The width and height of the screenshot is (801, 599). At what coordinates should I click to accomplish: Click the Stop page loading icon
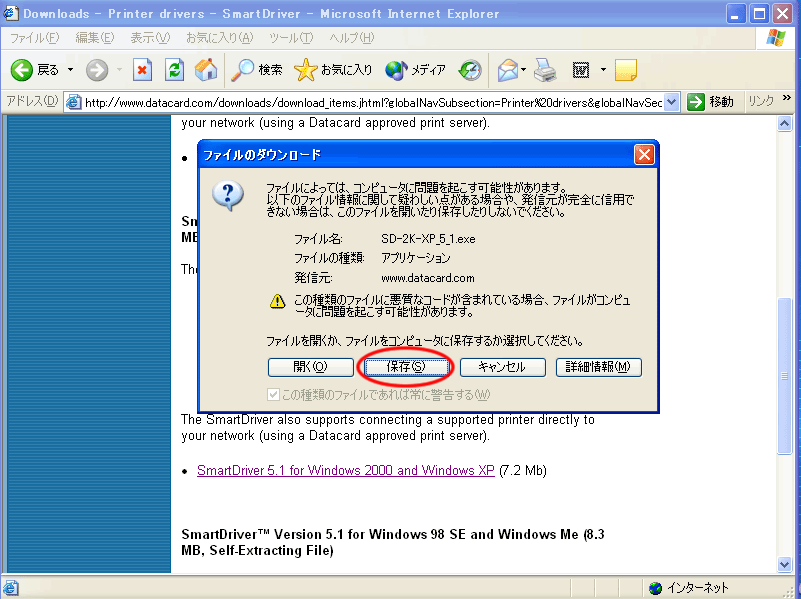143,70
